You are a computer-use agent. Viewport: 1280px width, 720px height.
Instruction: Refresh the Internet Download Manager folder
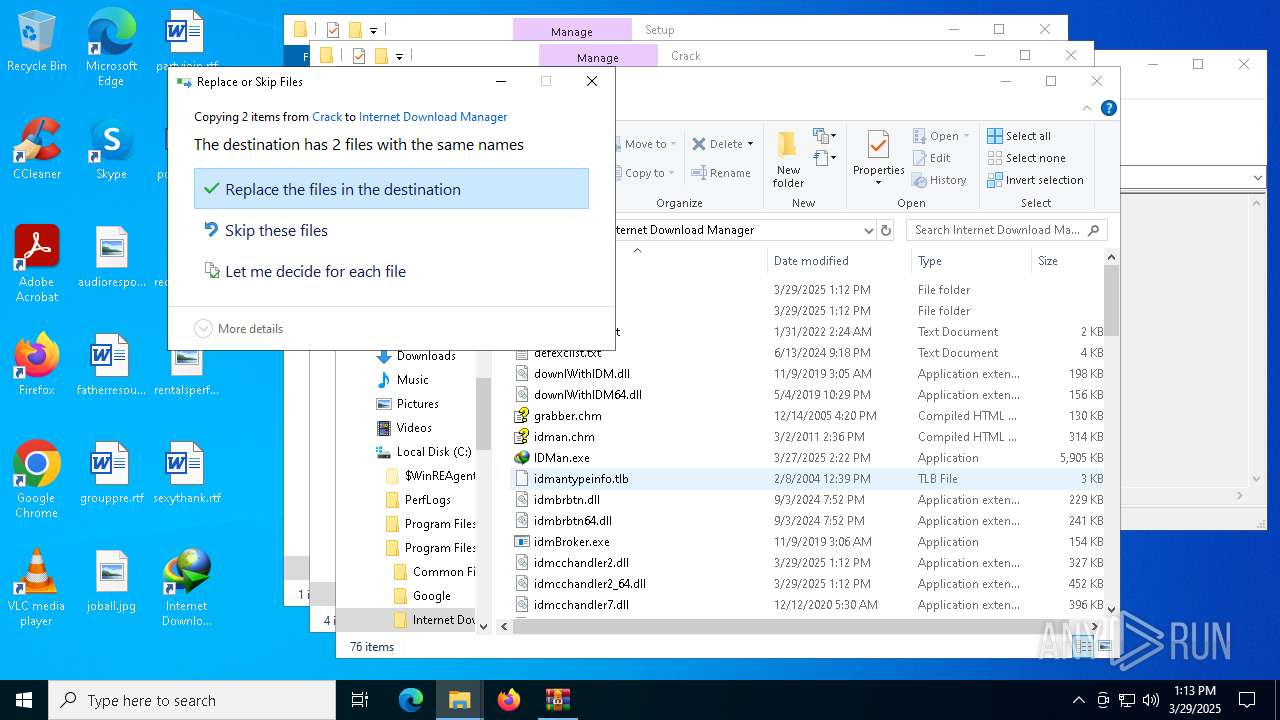885,230
